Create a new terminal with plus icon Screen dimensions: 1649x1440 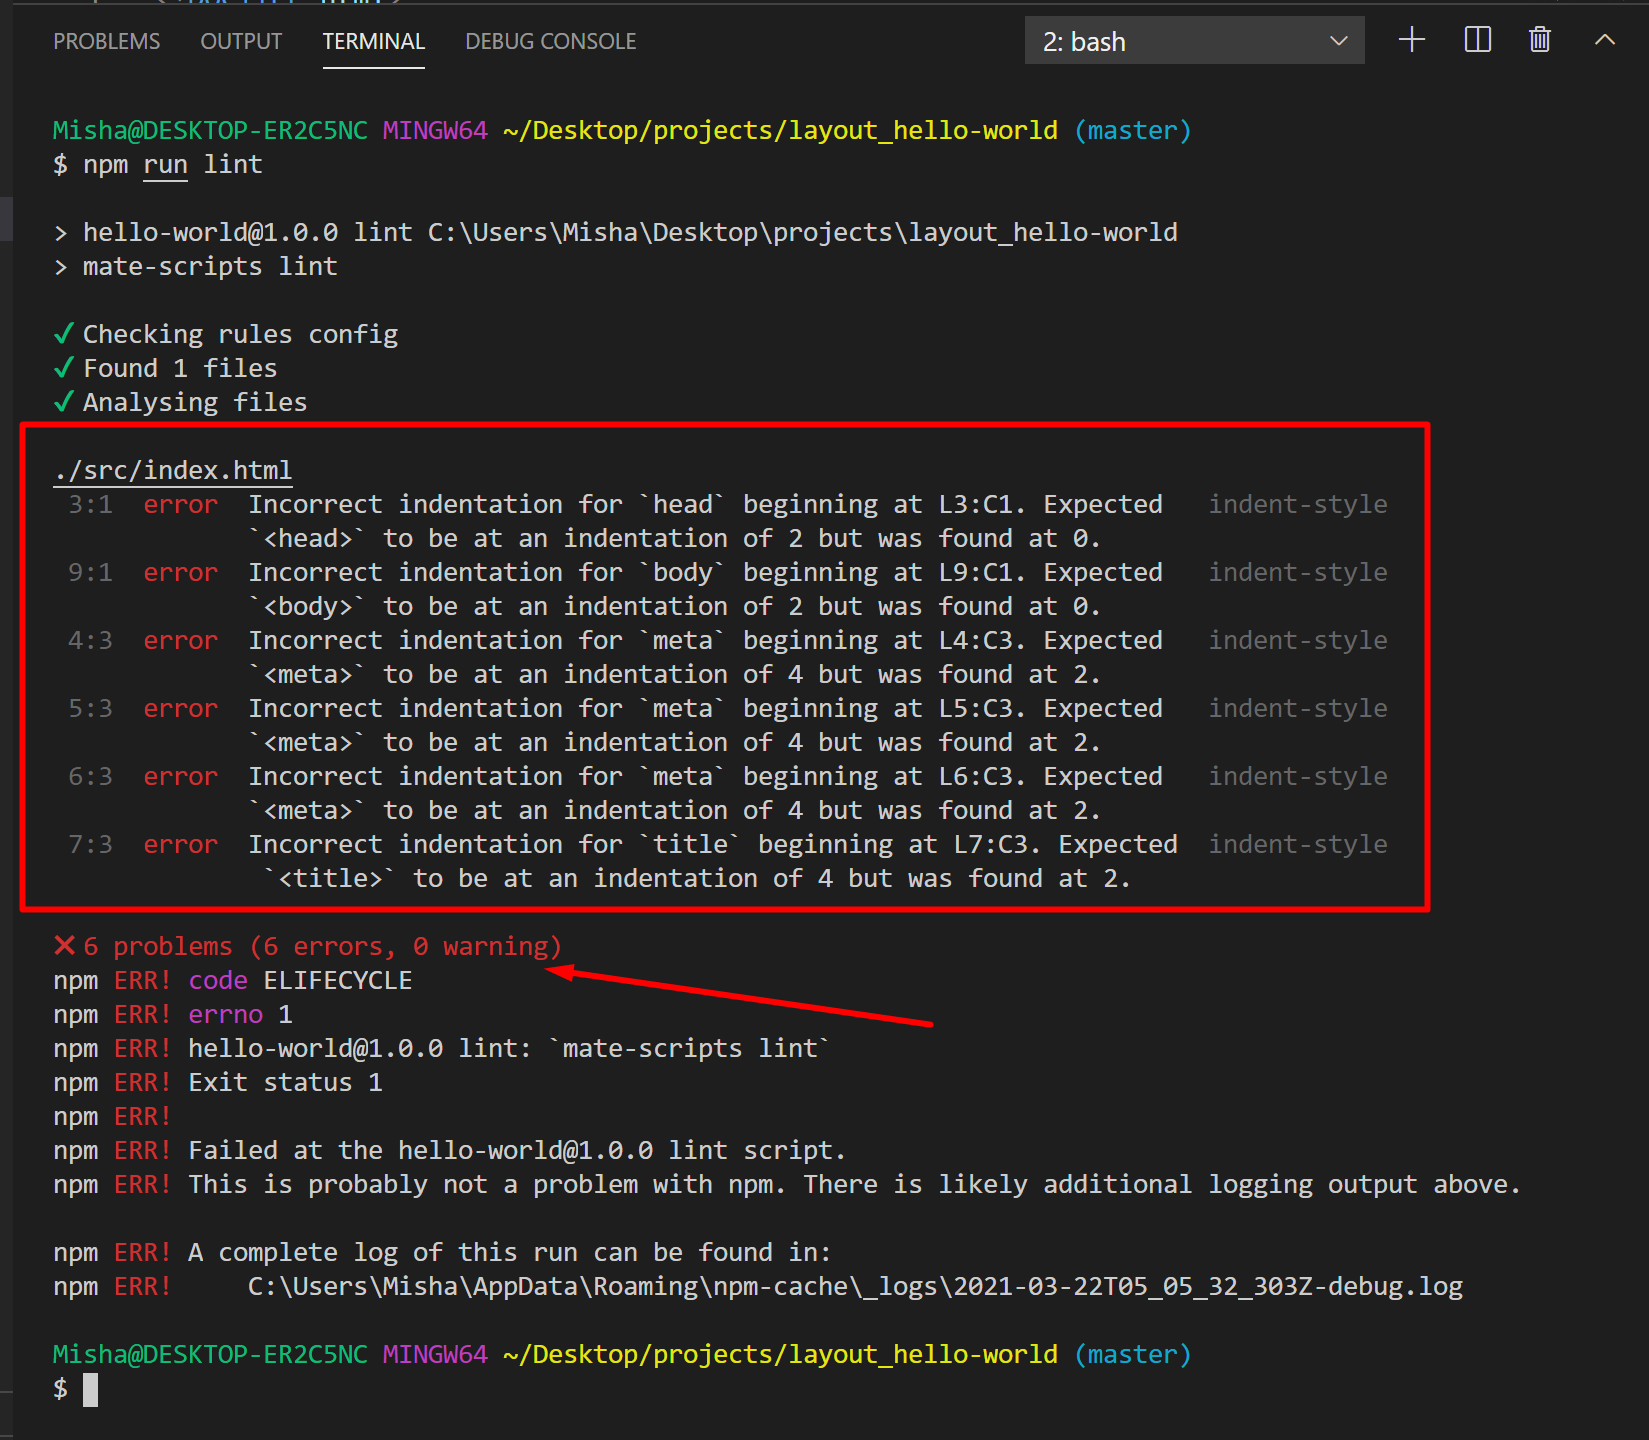pos(1411,40)
